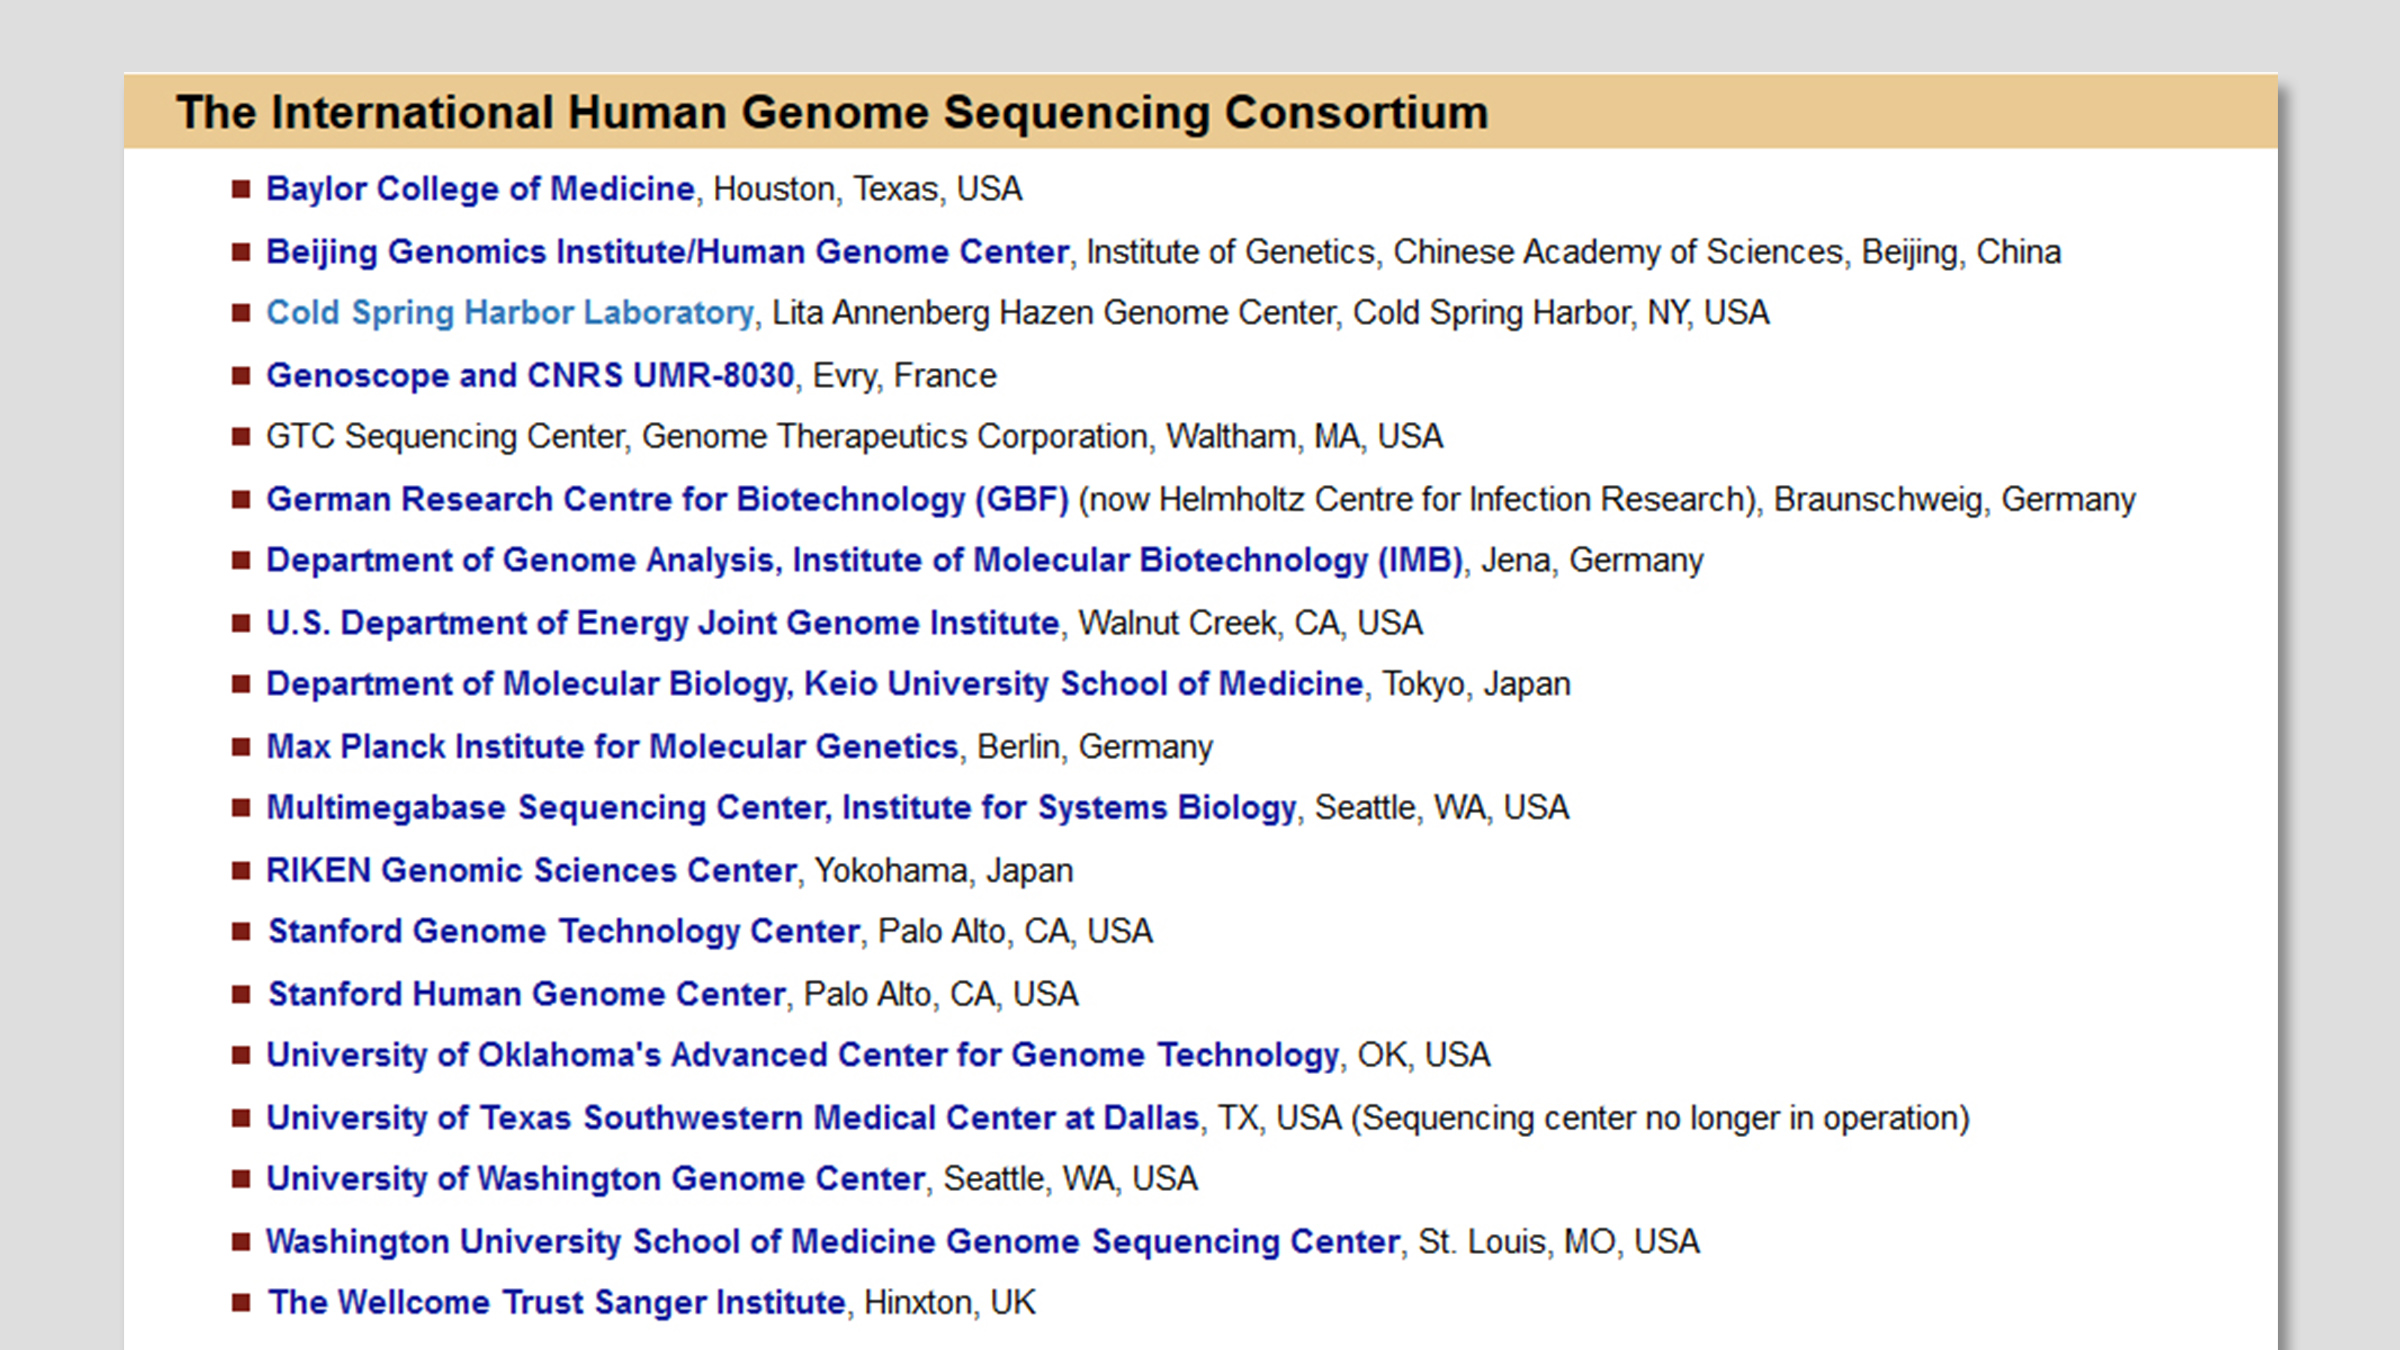Follow the Genoscope and CNRS UMR-8030 link
This screenshot has height=1350, width=2400.
530,375
